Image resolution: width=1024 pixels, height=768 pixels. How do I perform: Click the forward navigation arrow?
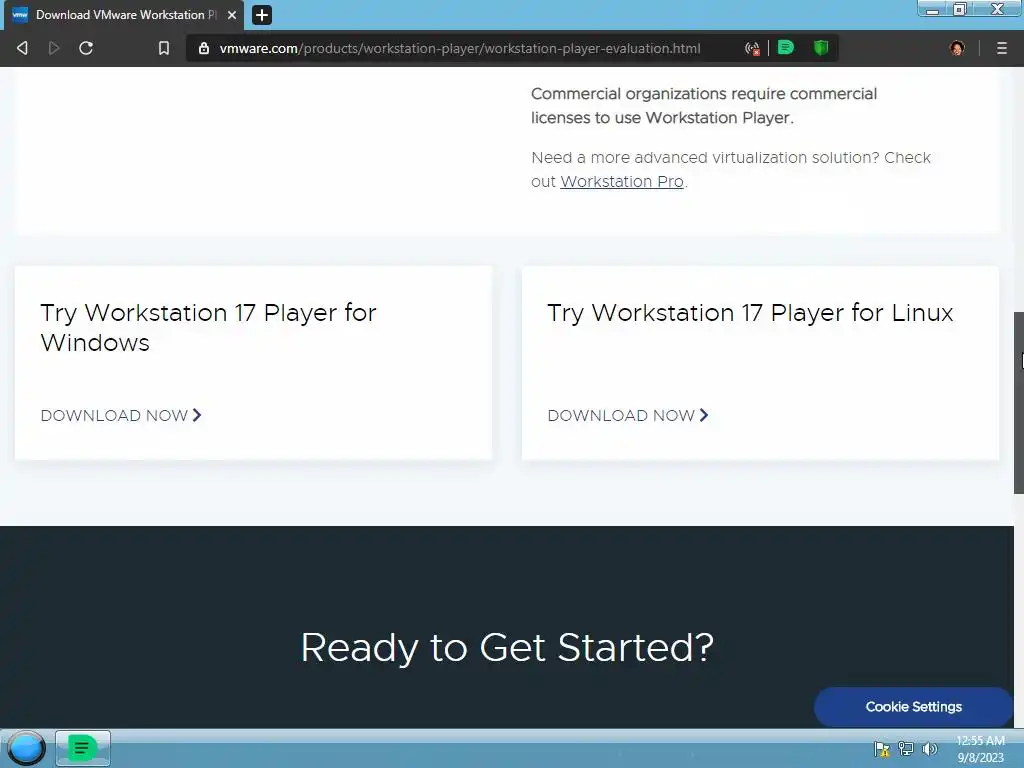click(54, 48)
